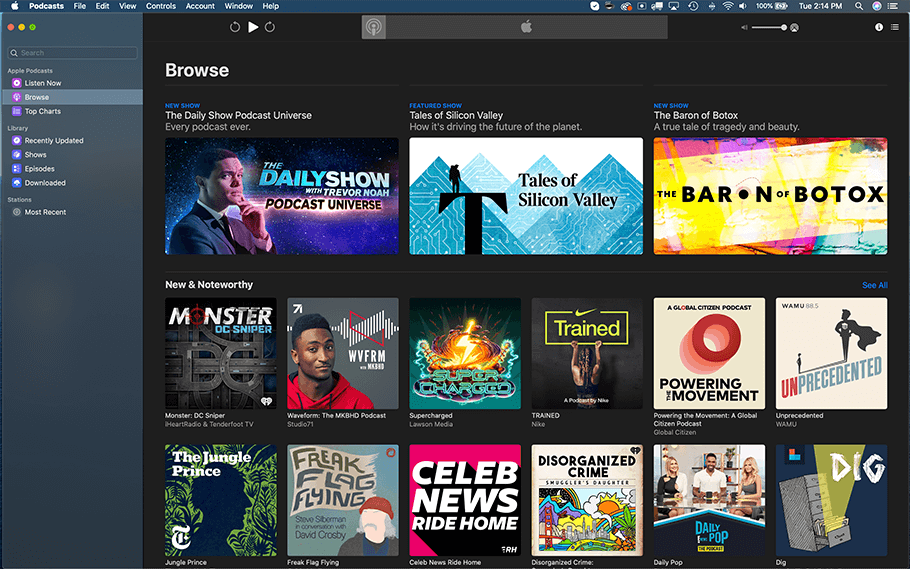Open Episodes library section

[72, 169]
